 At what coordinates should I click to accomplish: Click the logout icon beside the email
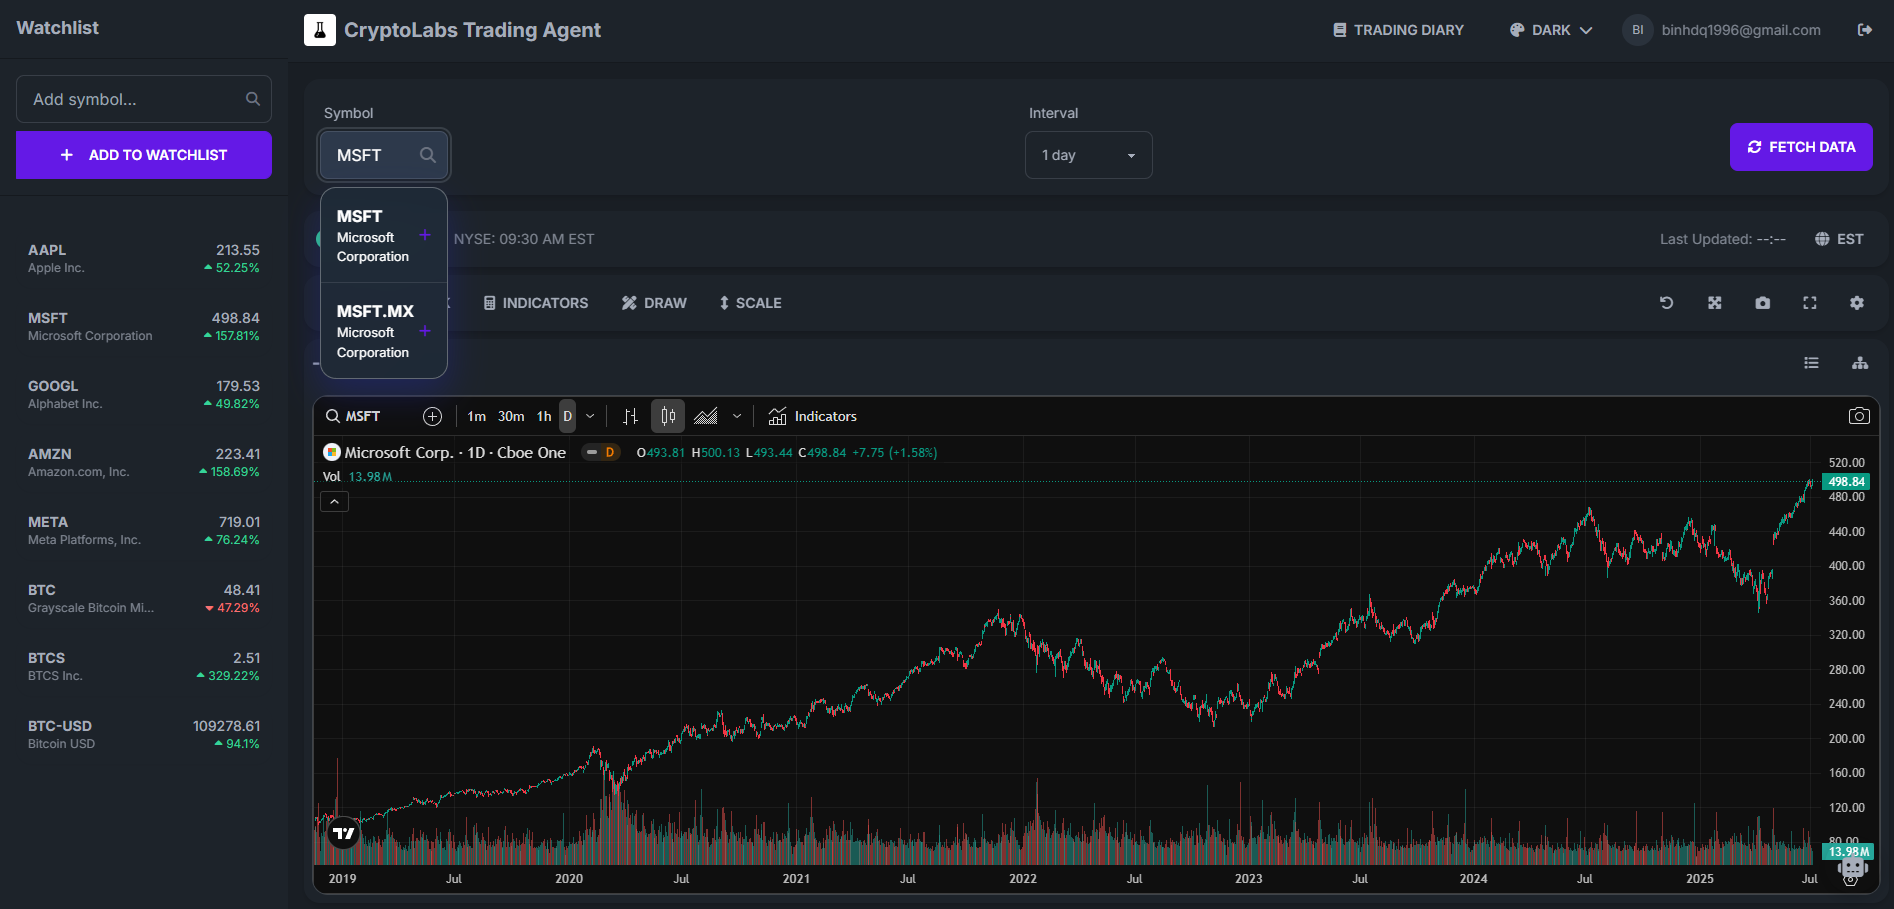tap(1865, 30)
